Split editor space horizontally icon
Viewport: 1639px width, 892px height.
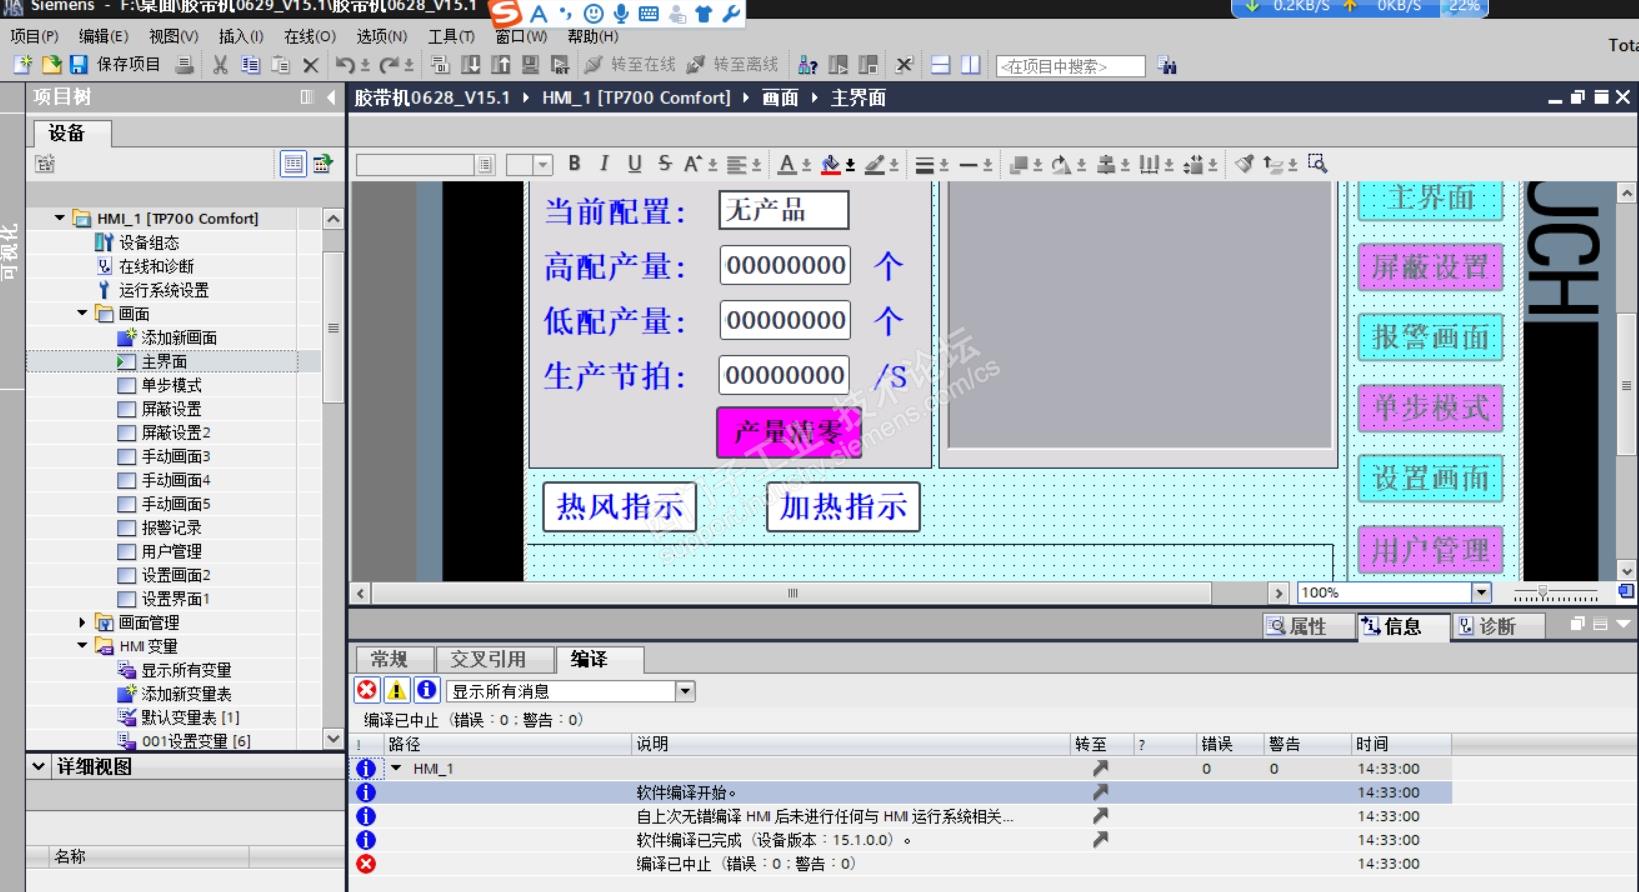pos(940,65)
